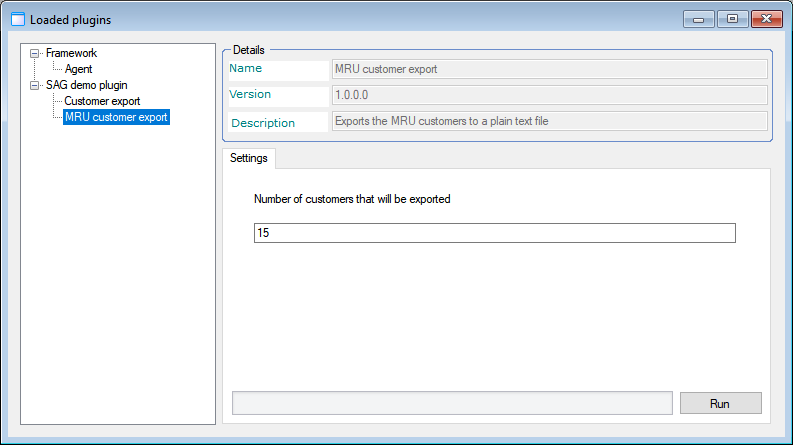This screenshot has height=445, width=793.
Task: Select the Framework tree item
Action: pos(71,53)
